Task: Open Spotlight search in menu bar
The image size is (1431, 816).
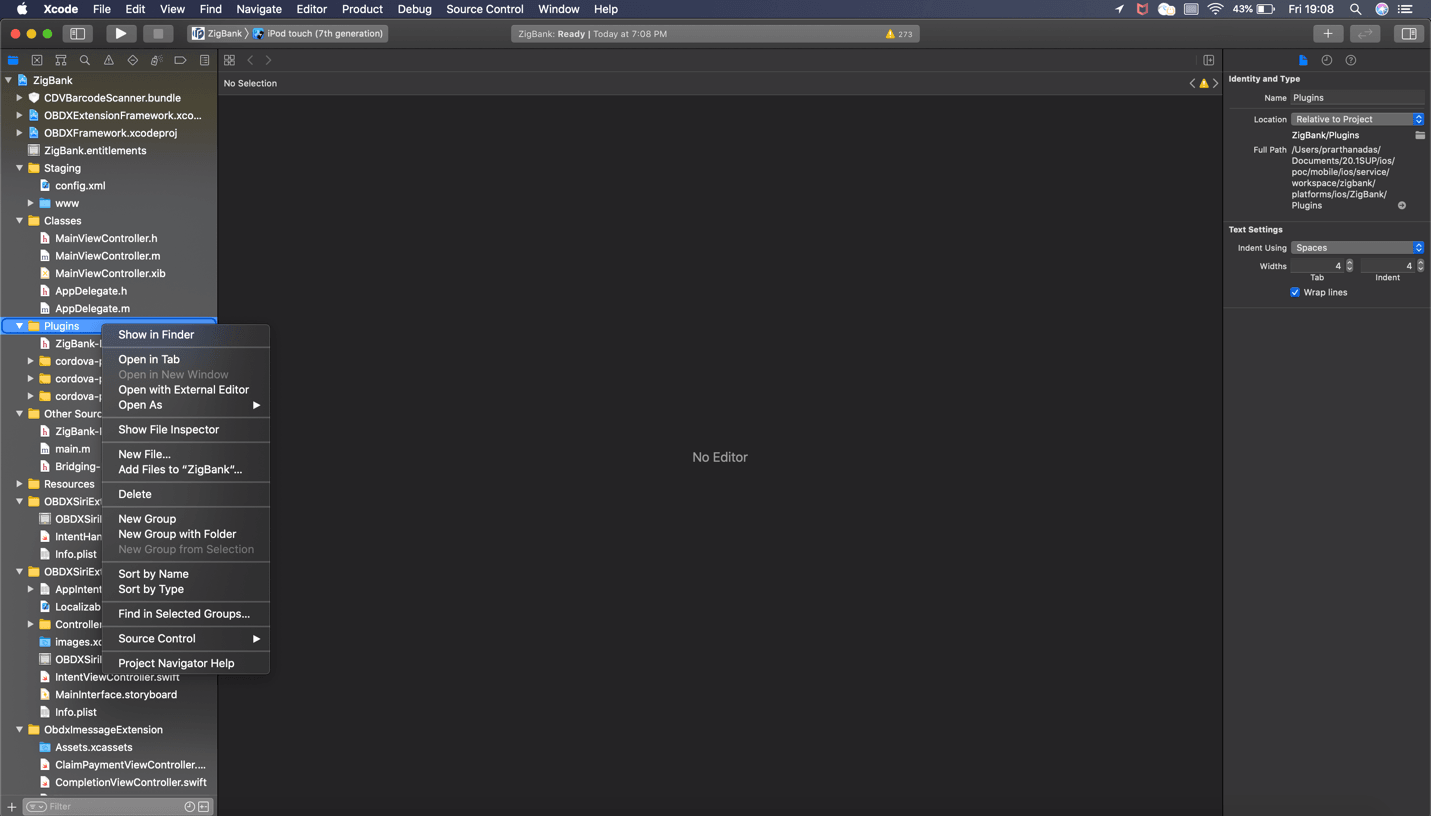Action: tap(1355, 9)
